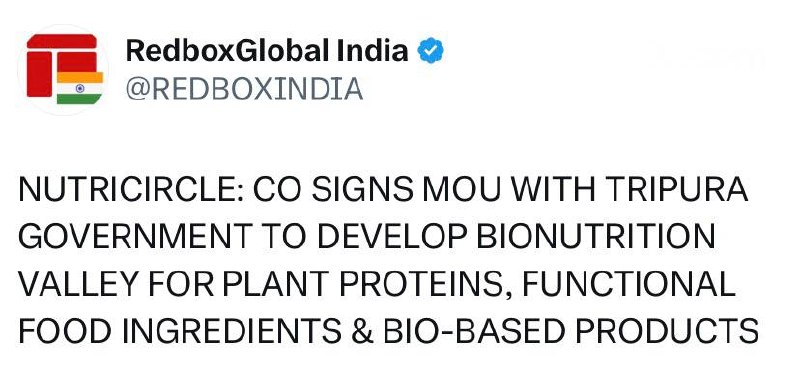Click the word FUNCTIONAL in tweet
The height and width of the screenshot is (371, 800).
tap(629, 284)
